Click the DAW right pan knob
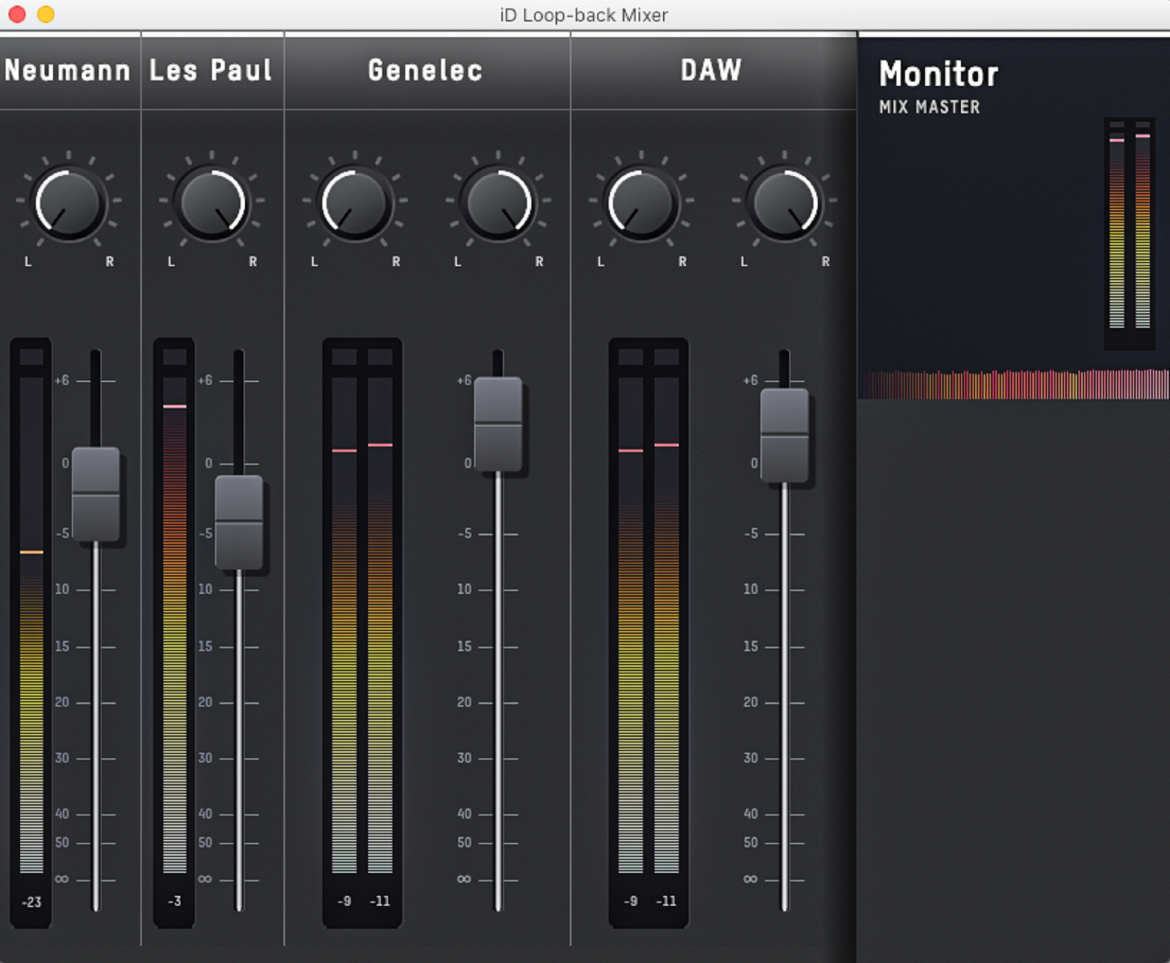Image resolution: width=1170 pixels, height=963 pixels. pos(784,204)
